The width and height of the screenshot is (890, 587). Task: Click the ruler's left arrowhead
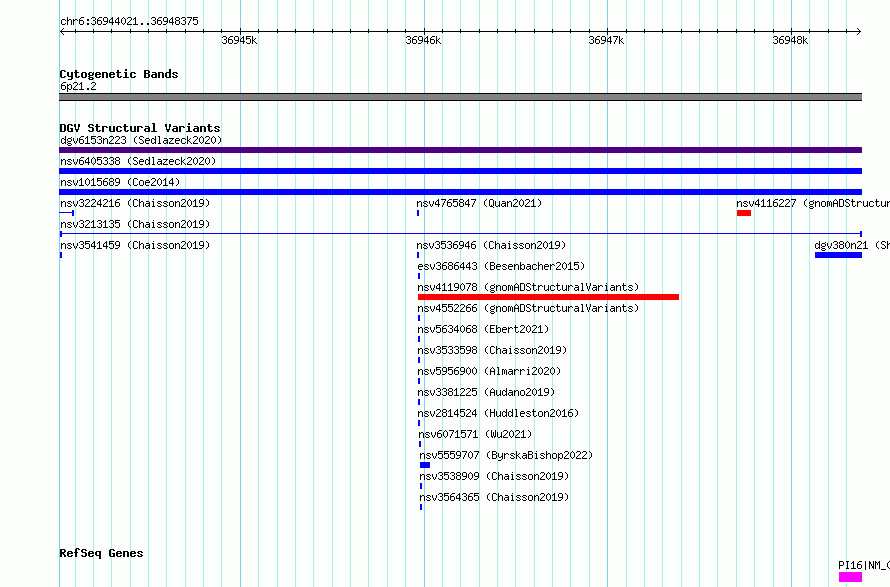coord(62,32)
